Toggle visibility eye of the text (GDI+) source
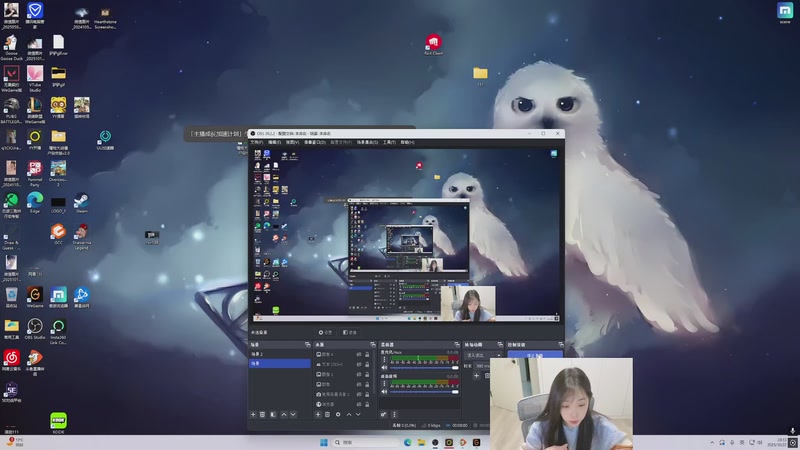This screenshot has width=800, height=450. point(359,364)
